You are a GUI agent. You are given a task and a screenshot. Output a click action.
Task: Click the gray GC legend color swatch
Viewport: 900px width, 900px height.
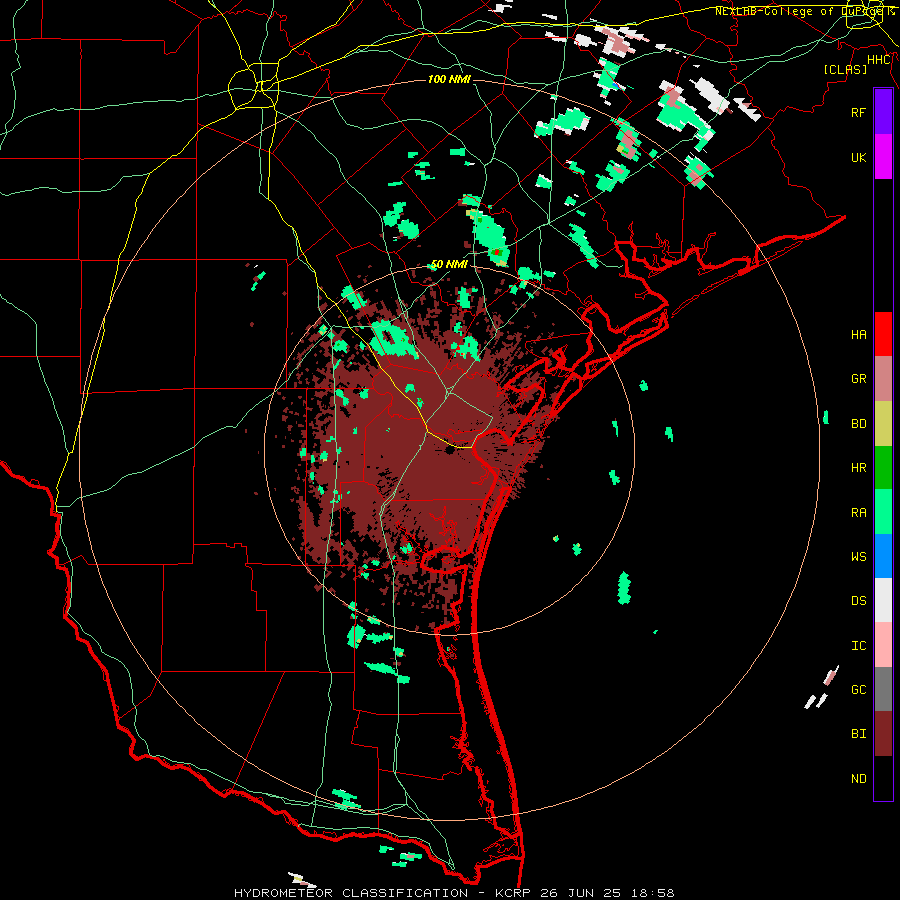(x=883, y=689)
